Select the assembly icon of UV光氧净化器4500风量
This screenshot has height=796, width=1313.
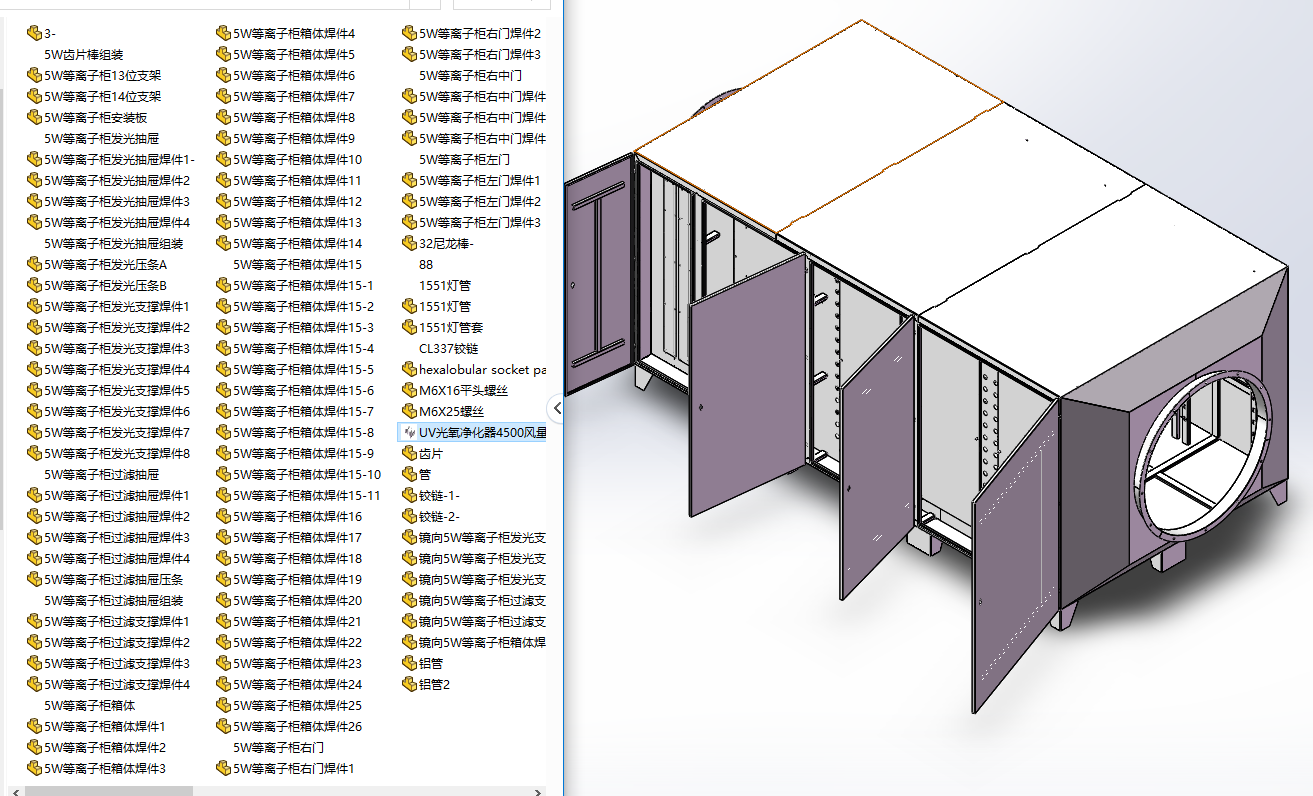[x=409, y=432]
